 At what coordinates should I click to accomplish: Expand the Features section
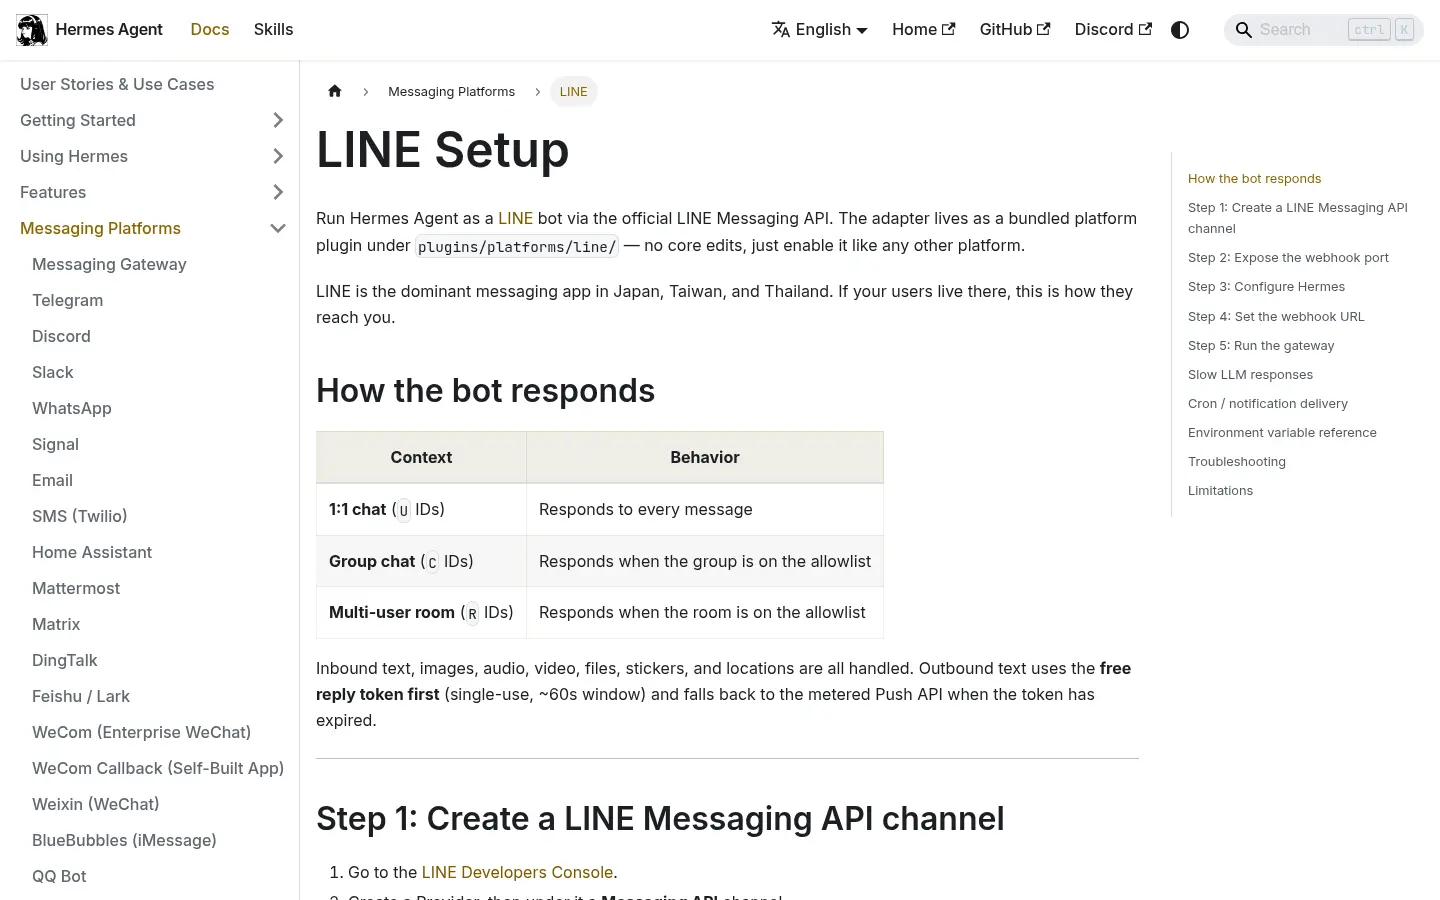click(278, 192)
